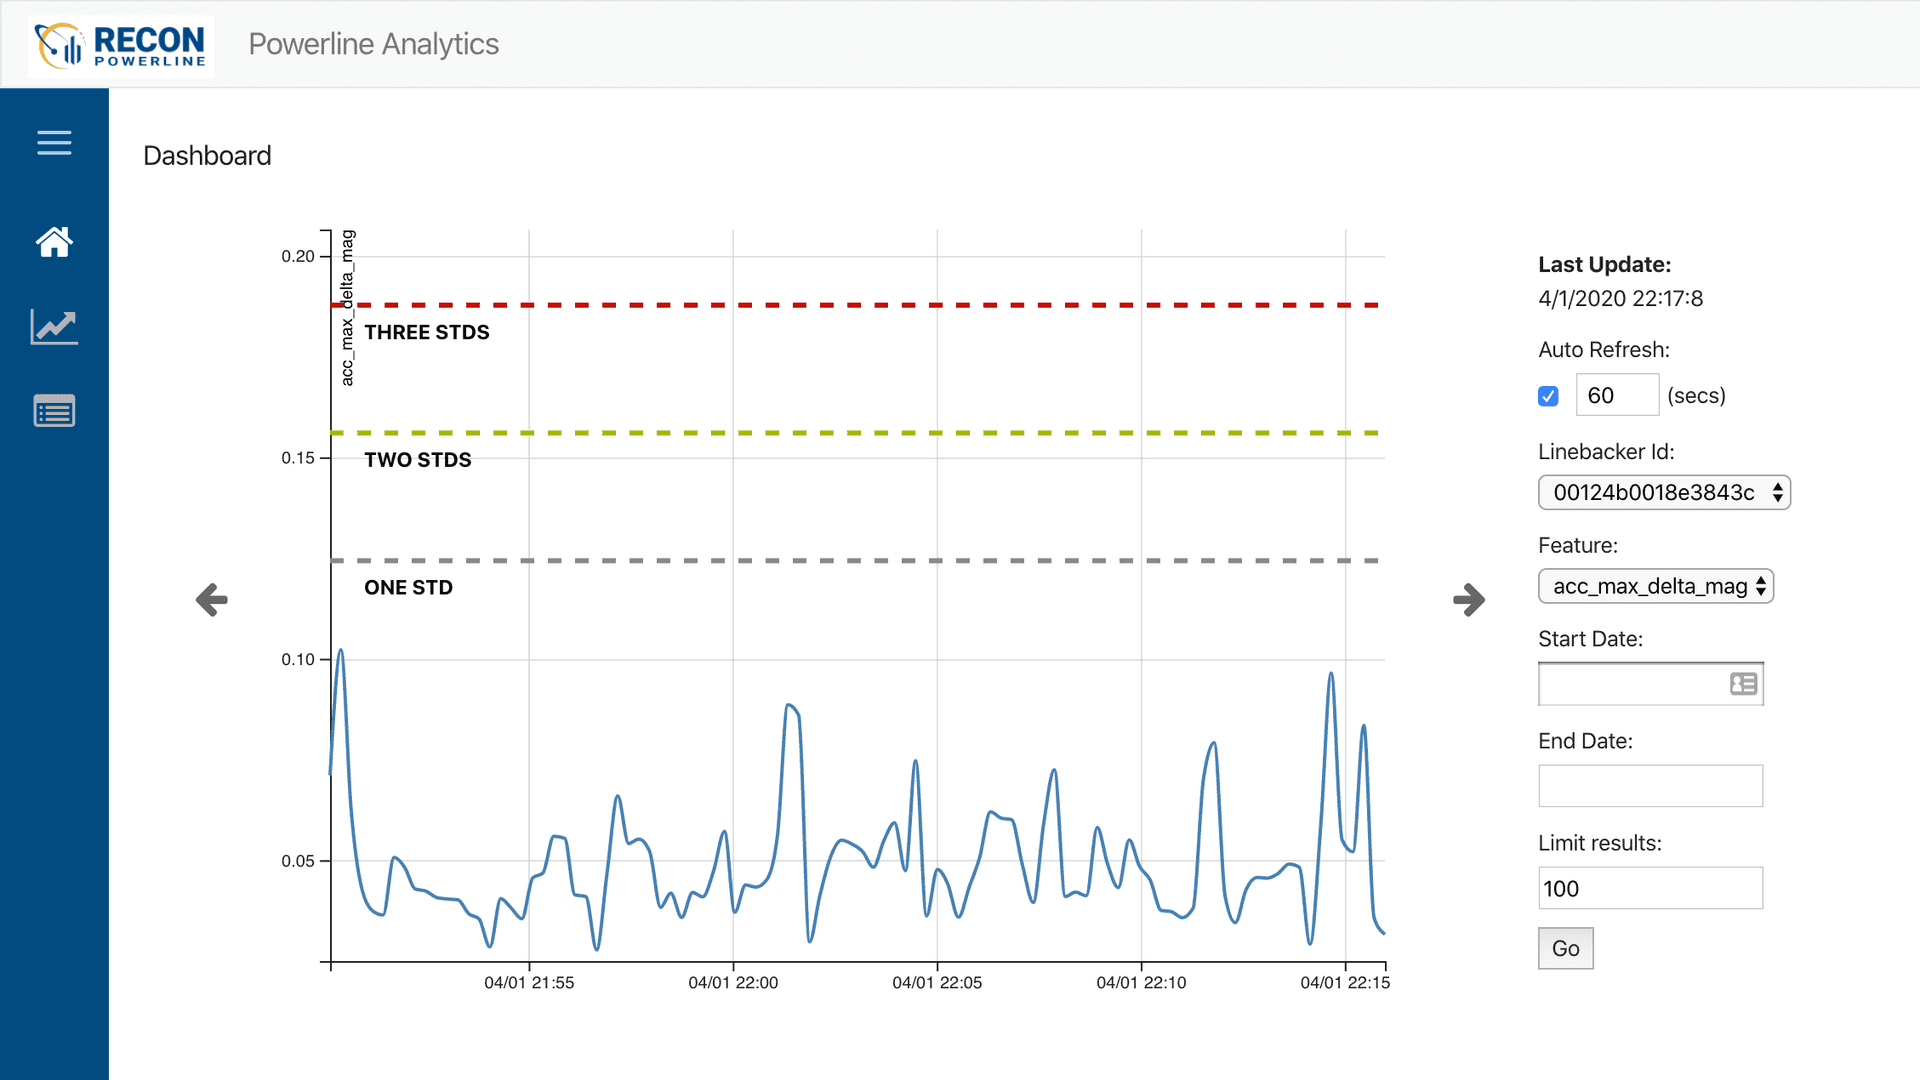Click the 04/01 22:10 x-axis label
The width and height of the screenshot is (1920, 1080).
1141,983
